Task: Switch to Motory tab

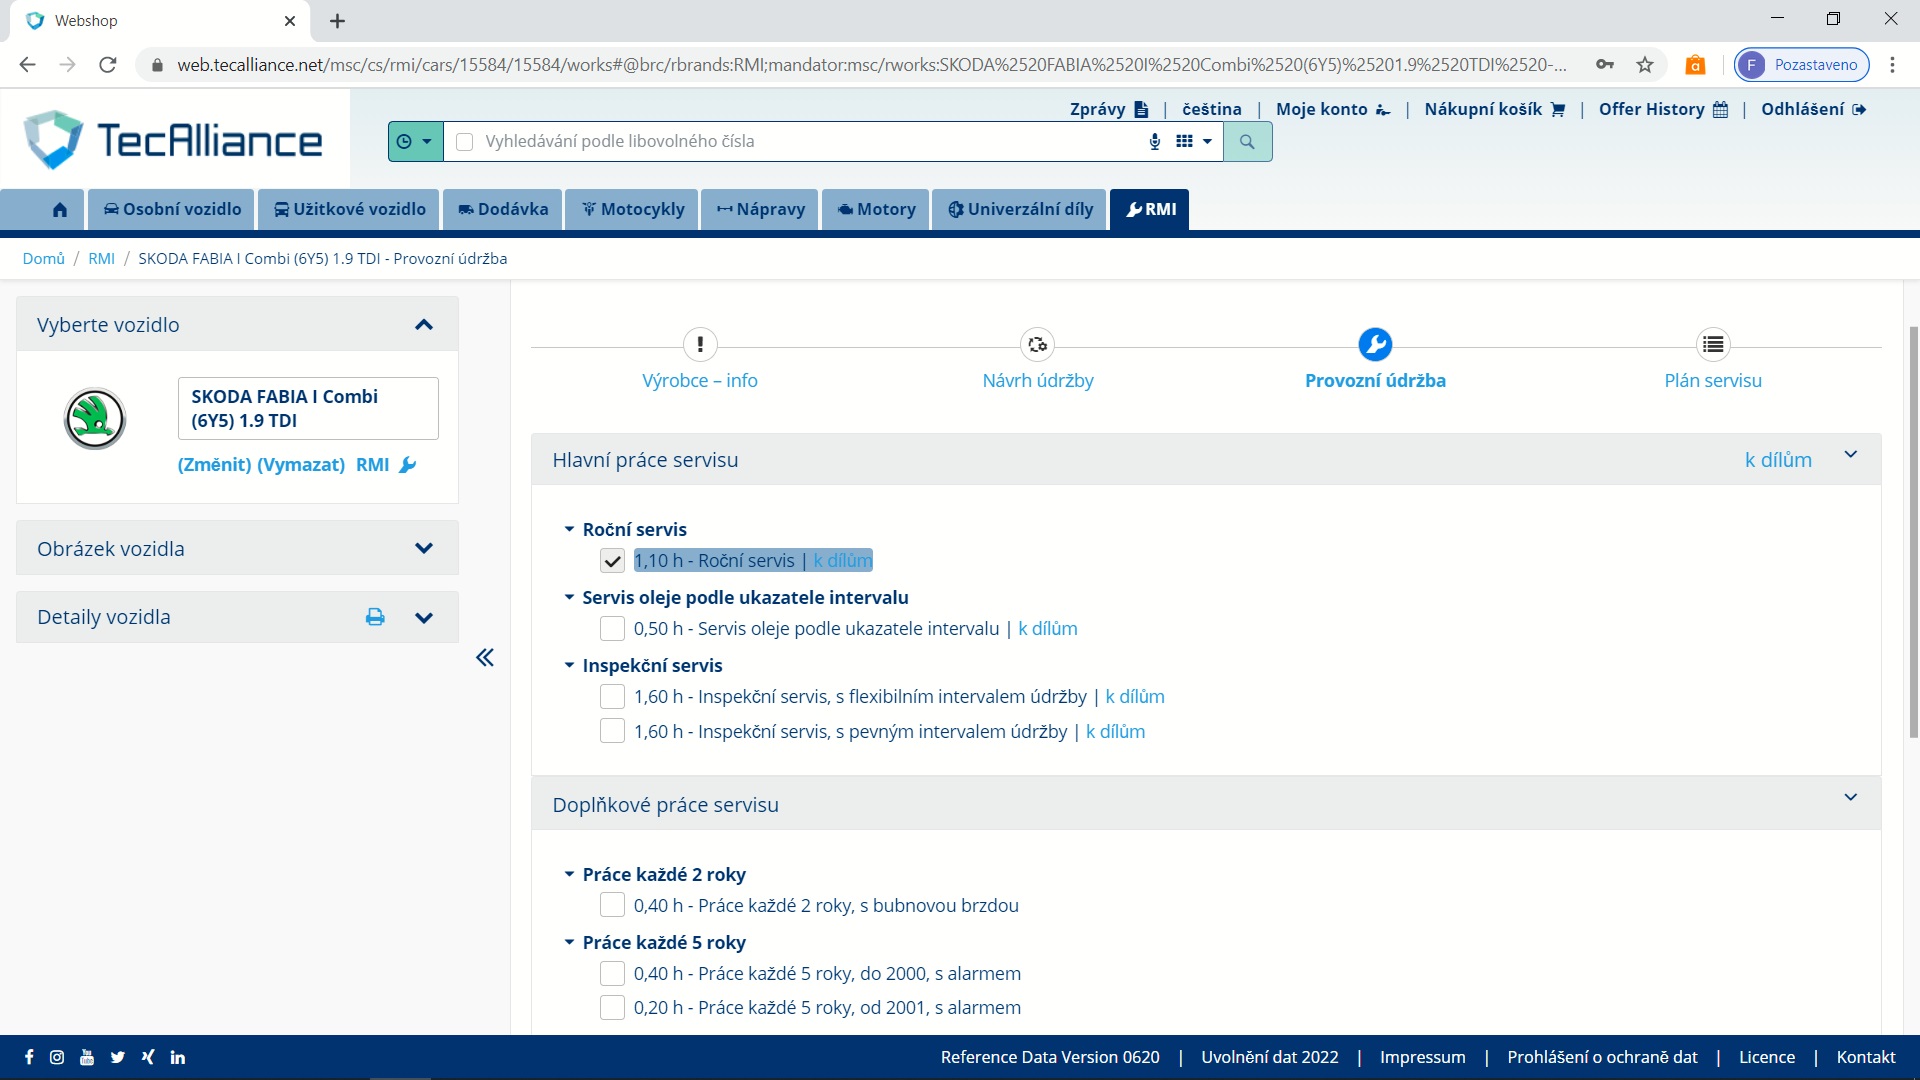Action: click(875, 209)
